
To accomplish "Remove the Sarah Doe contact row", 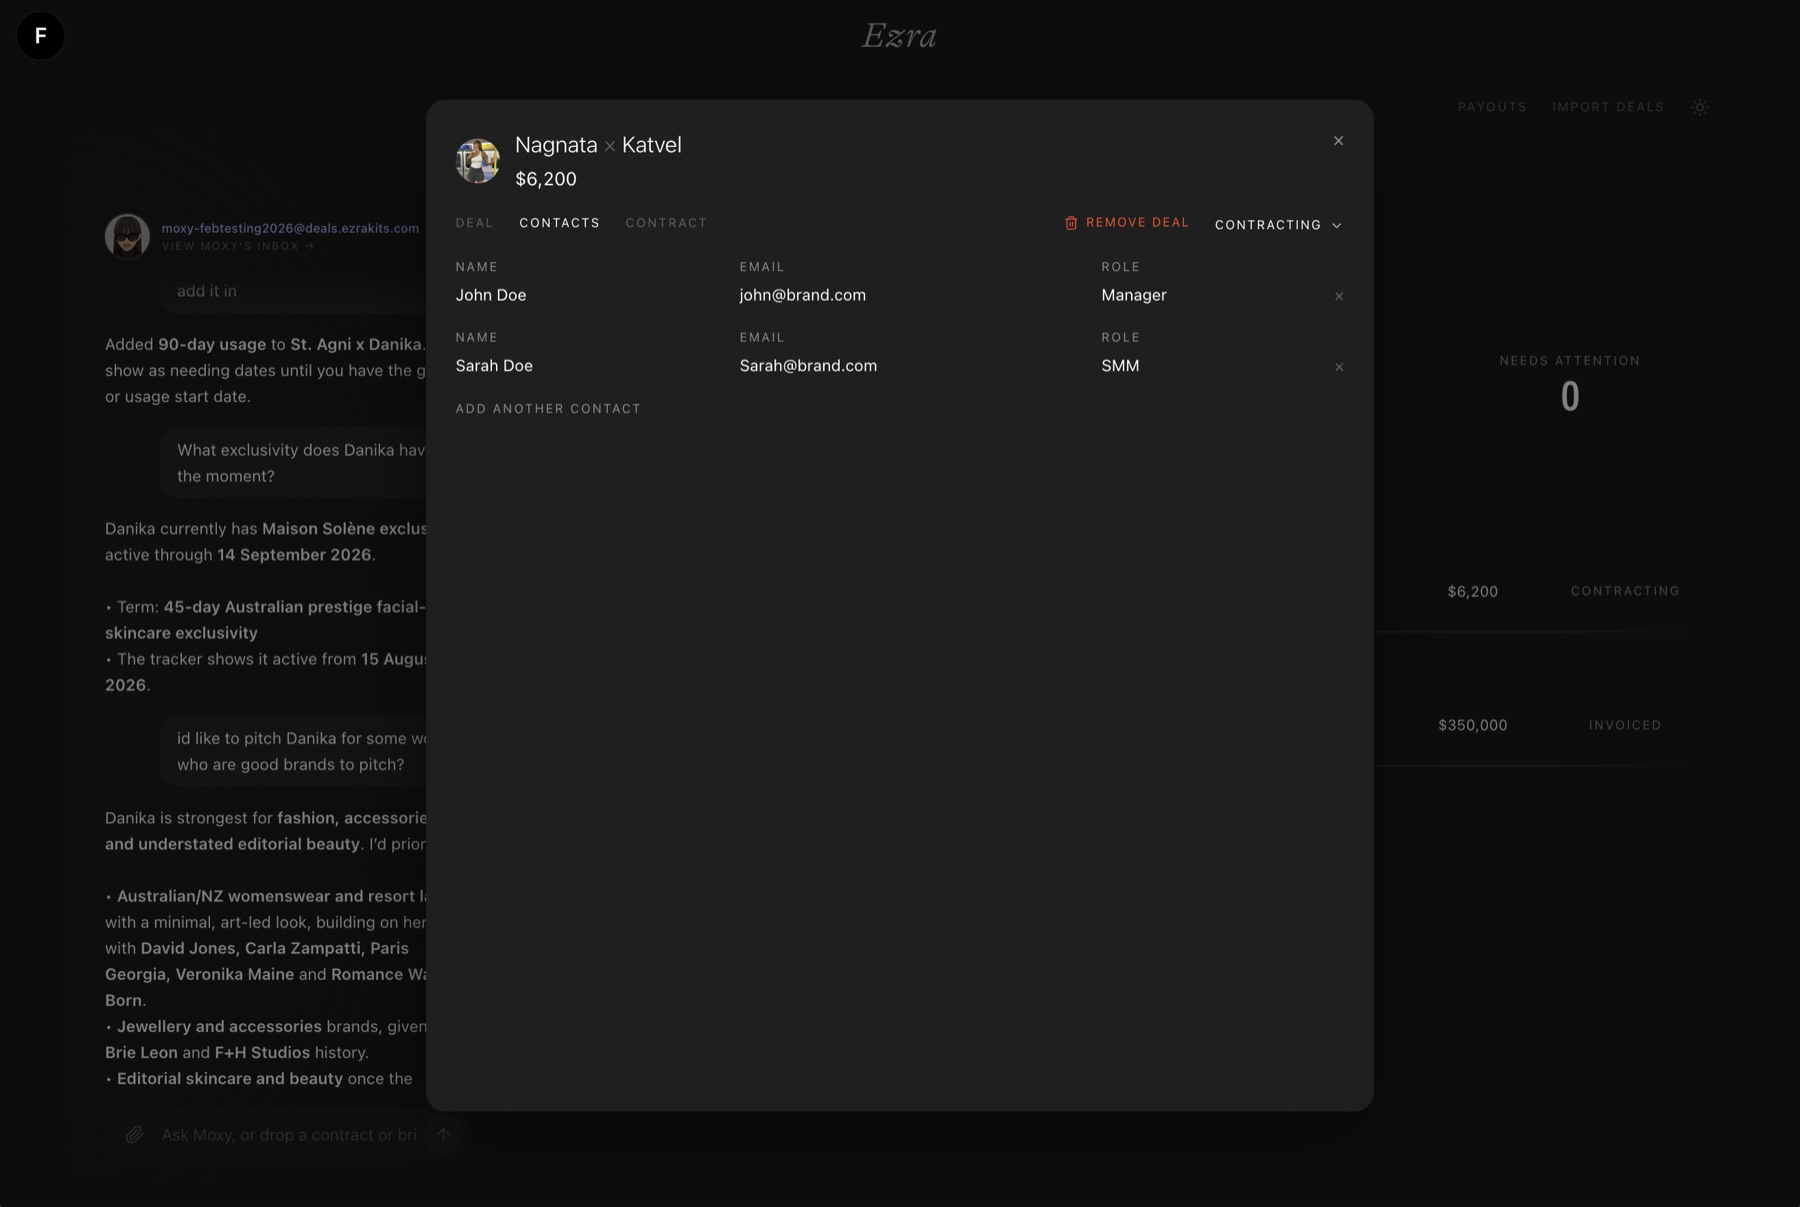I will click(x=1339, y=367).
